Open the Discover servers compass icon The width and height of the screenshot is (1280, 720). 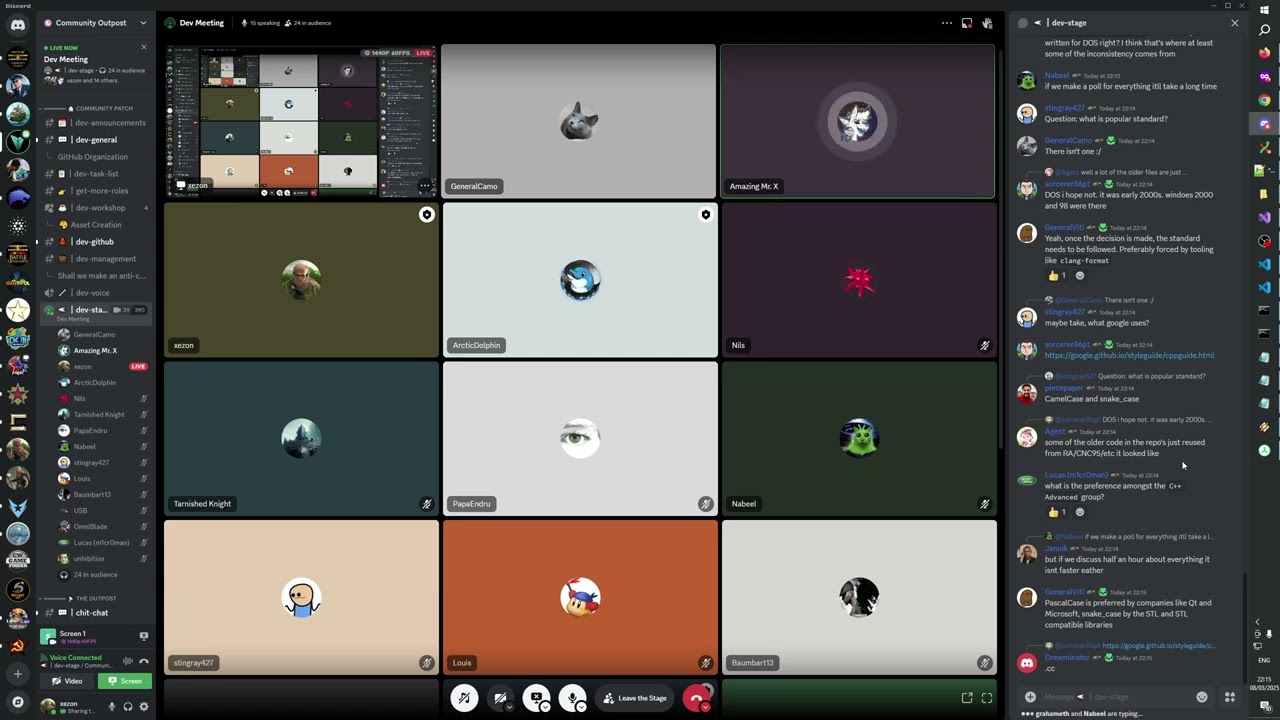18,702
